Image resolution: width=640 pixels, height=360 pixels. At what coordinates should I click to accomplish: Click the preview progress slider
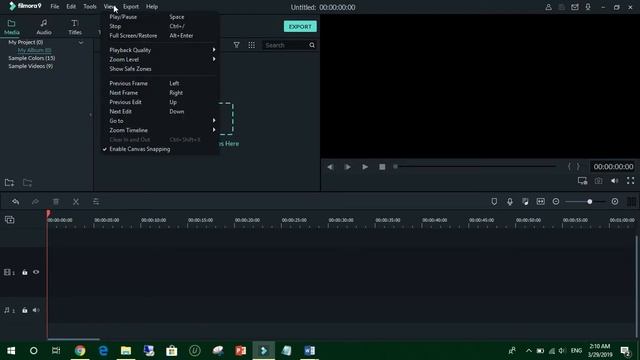pos(475,167)
